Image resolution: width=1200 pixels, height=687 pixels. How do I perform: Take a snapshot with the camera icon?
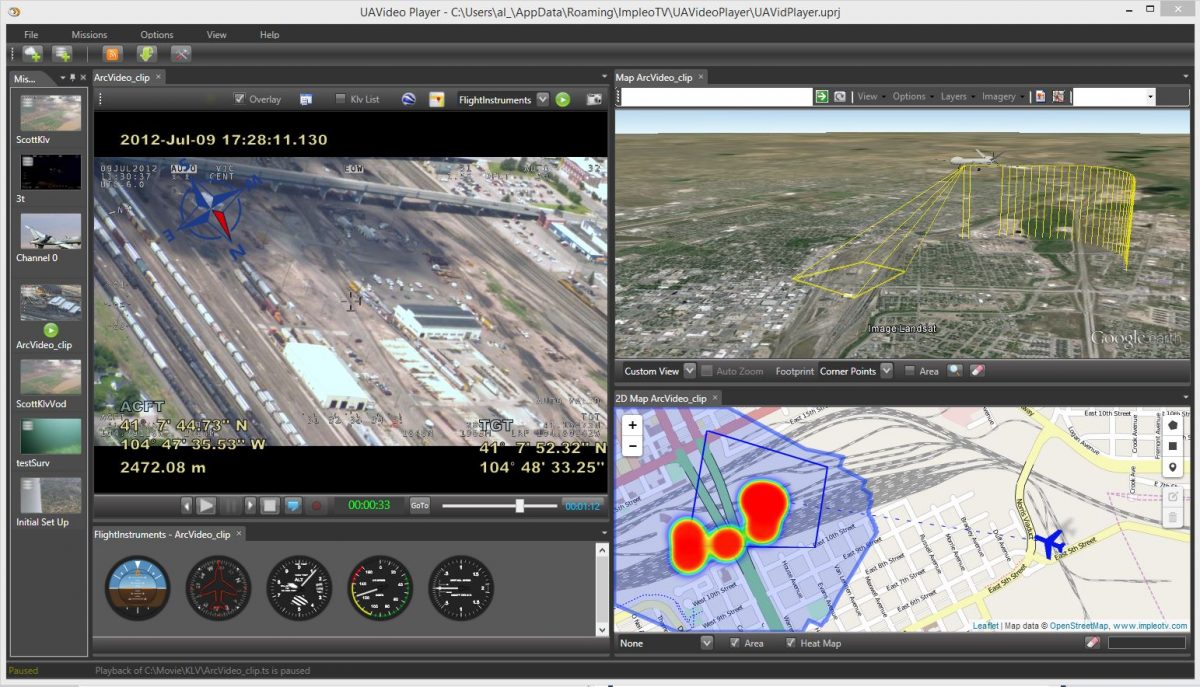pos(594,99)
